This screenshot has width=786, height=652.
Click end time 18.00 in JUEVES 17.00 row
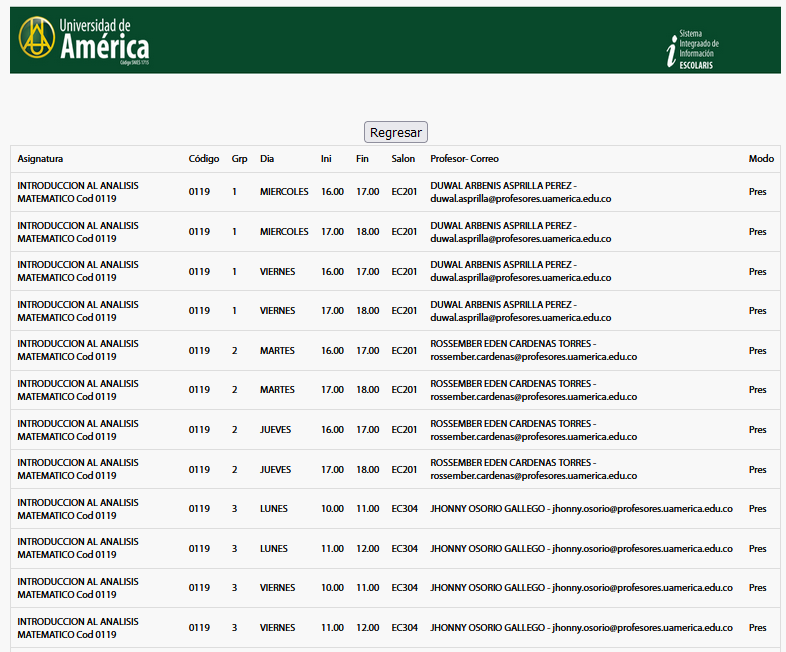[x=367, y=470]
